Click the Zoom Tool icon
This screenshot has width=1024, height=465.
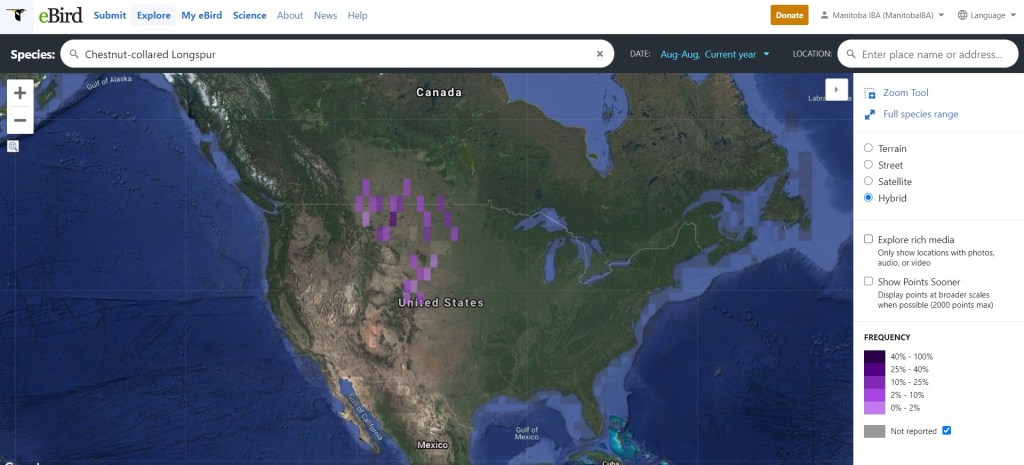870,93
